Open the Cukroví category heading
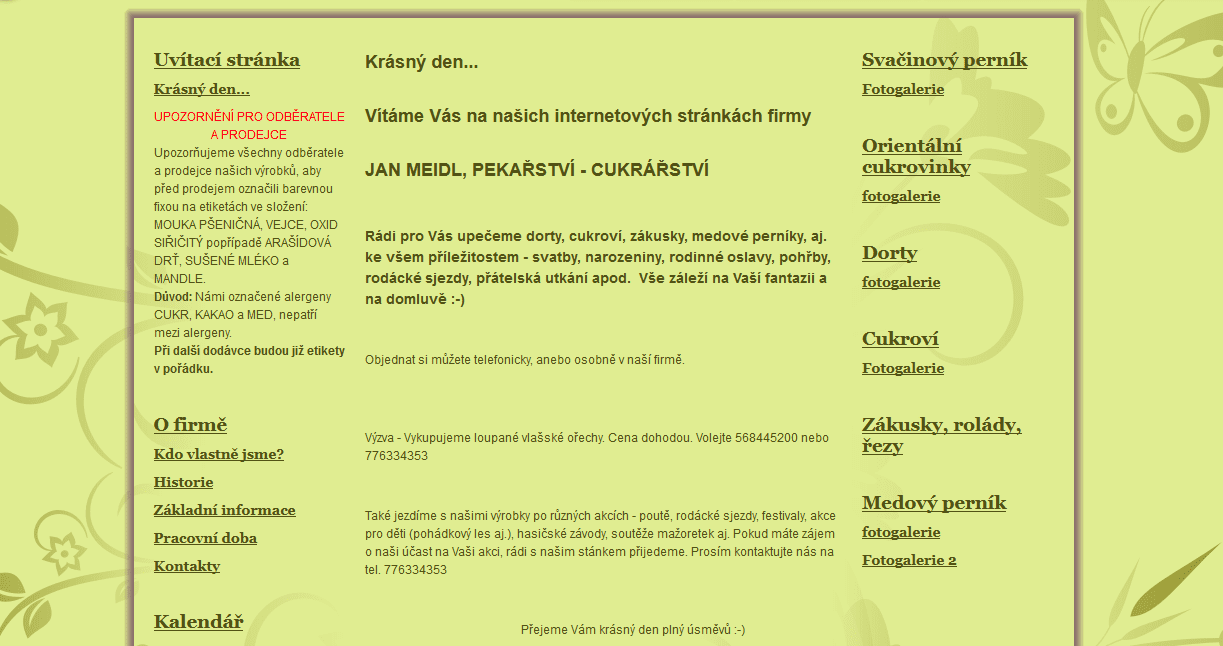 coord(900,339)
